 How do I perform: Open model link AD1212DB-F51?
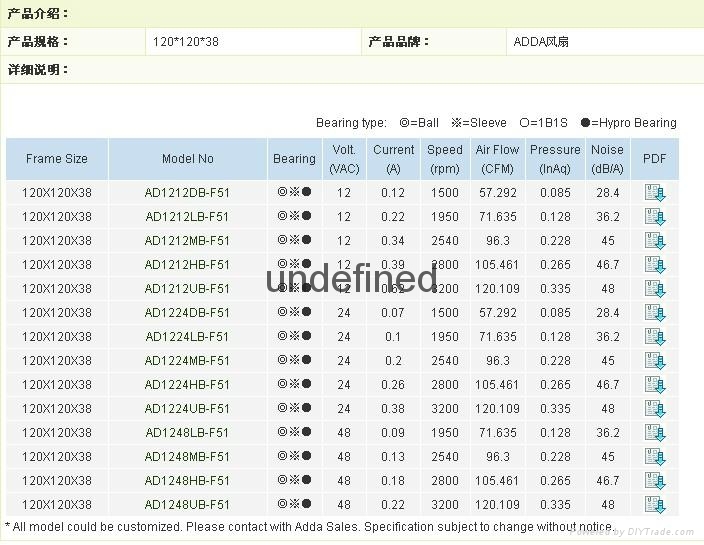click(x=187, y=193)
